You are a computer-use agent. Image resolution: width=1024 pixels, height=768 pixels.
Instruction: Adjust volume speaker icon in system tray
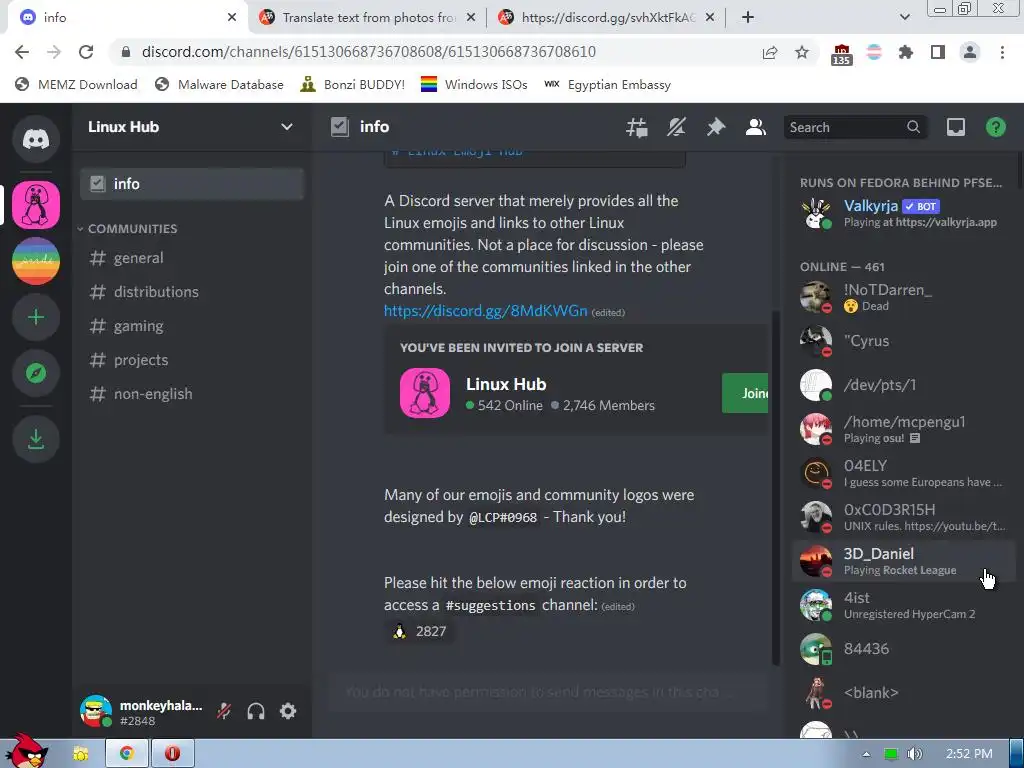click(914, 754)
